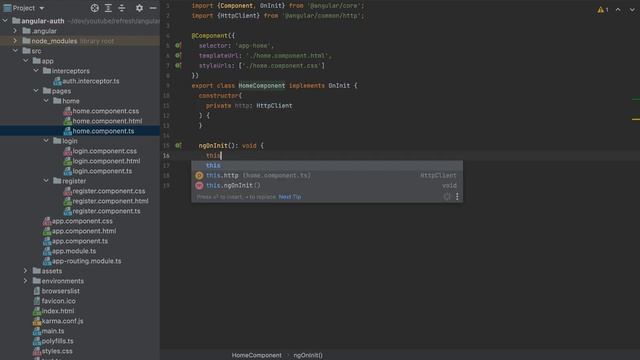The height and width of the screenshot is (360, 640).
Task: Expand the node_modules folder
Action: point(15,41)
